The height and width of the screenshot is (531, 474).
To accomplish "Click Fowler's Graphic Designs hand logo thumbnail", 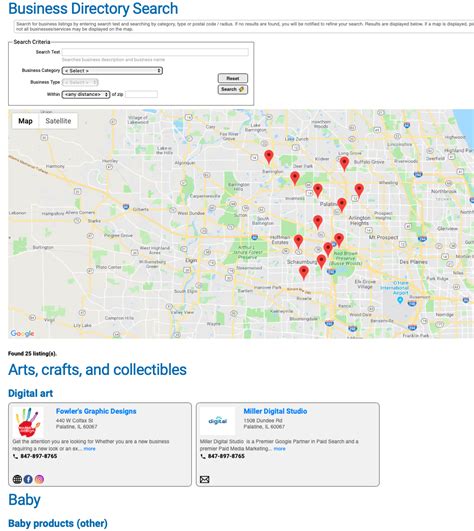I will [x=28, y=422].
